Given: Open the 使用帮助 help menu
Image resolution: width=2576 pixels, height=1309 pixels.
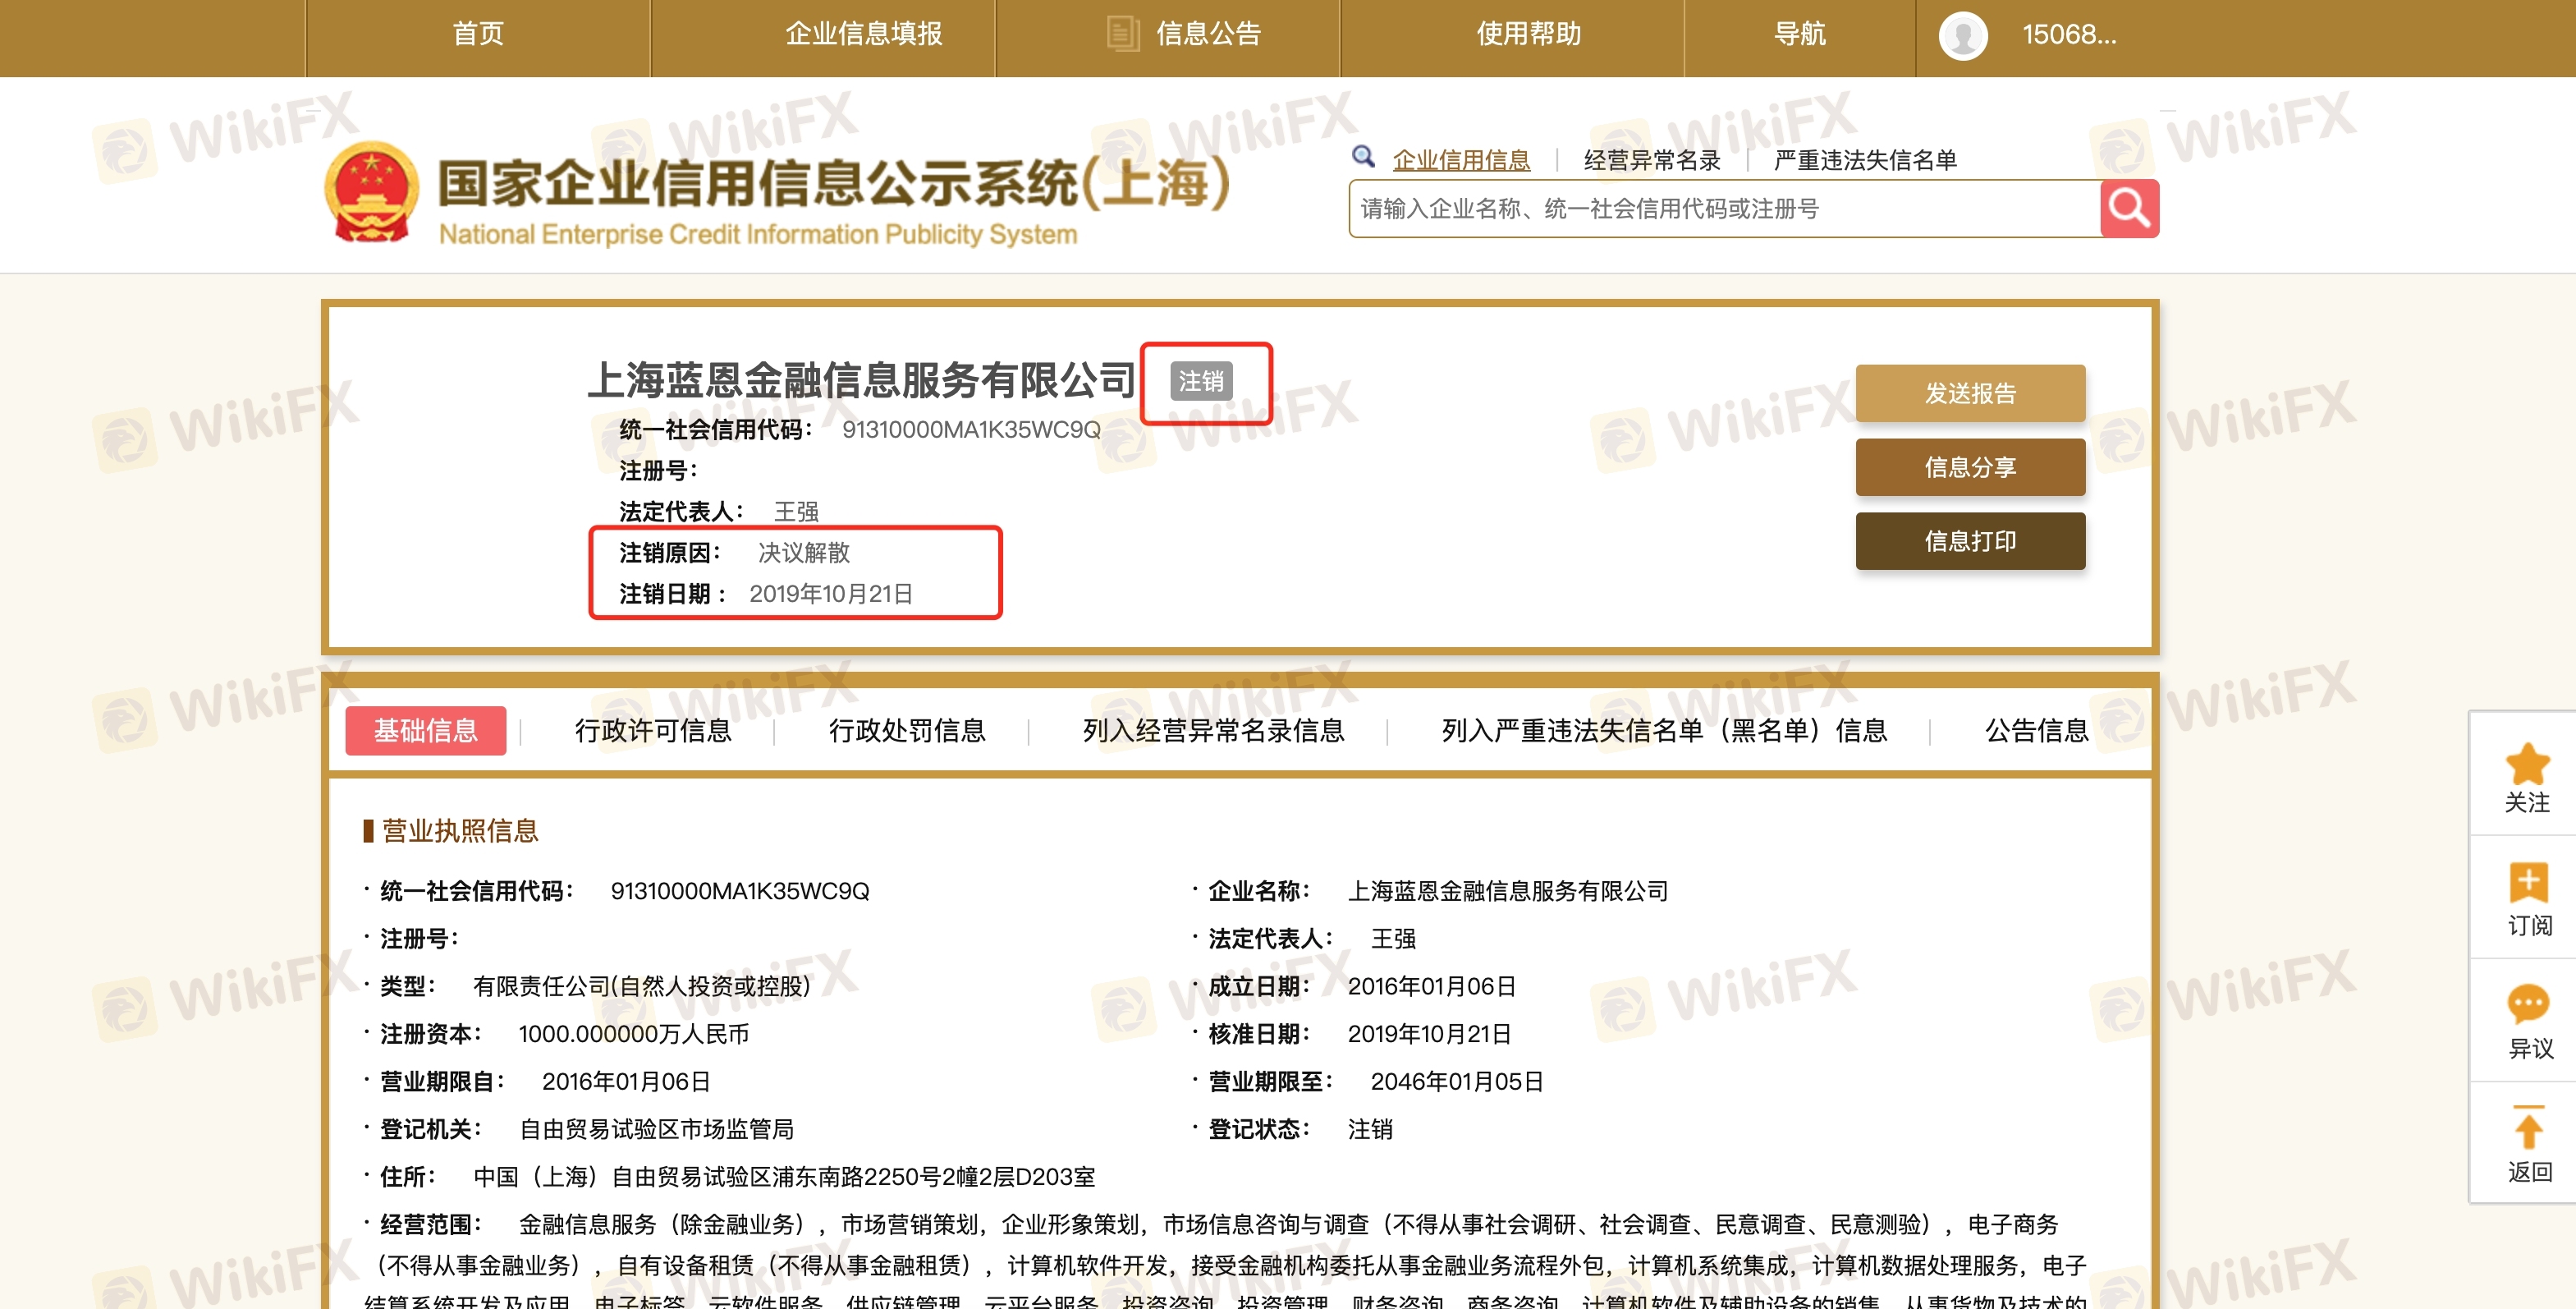Looking at the screenshot, I should tap(1528, 35).
